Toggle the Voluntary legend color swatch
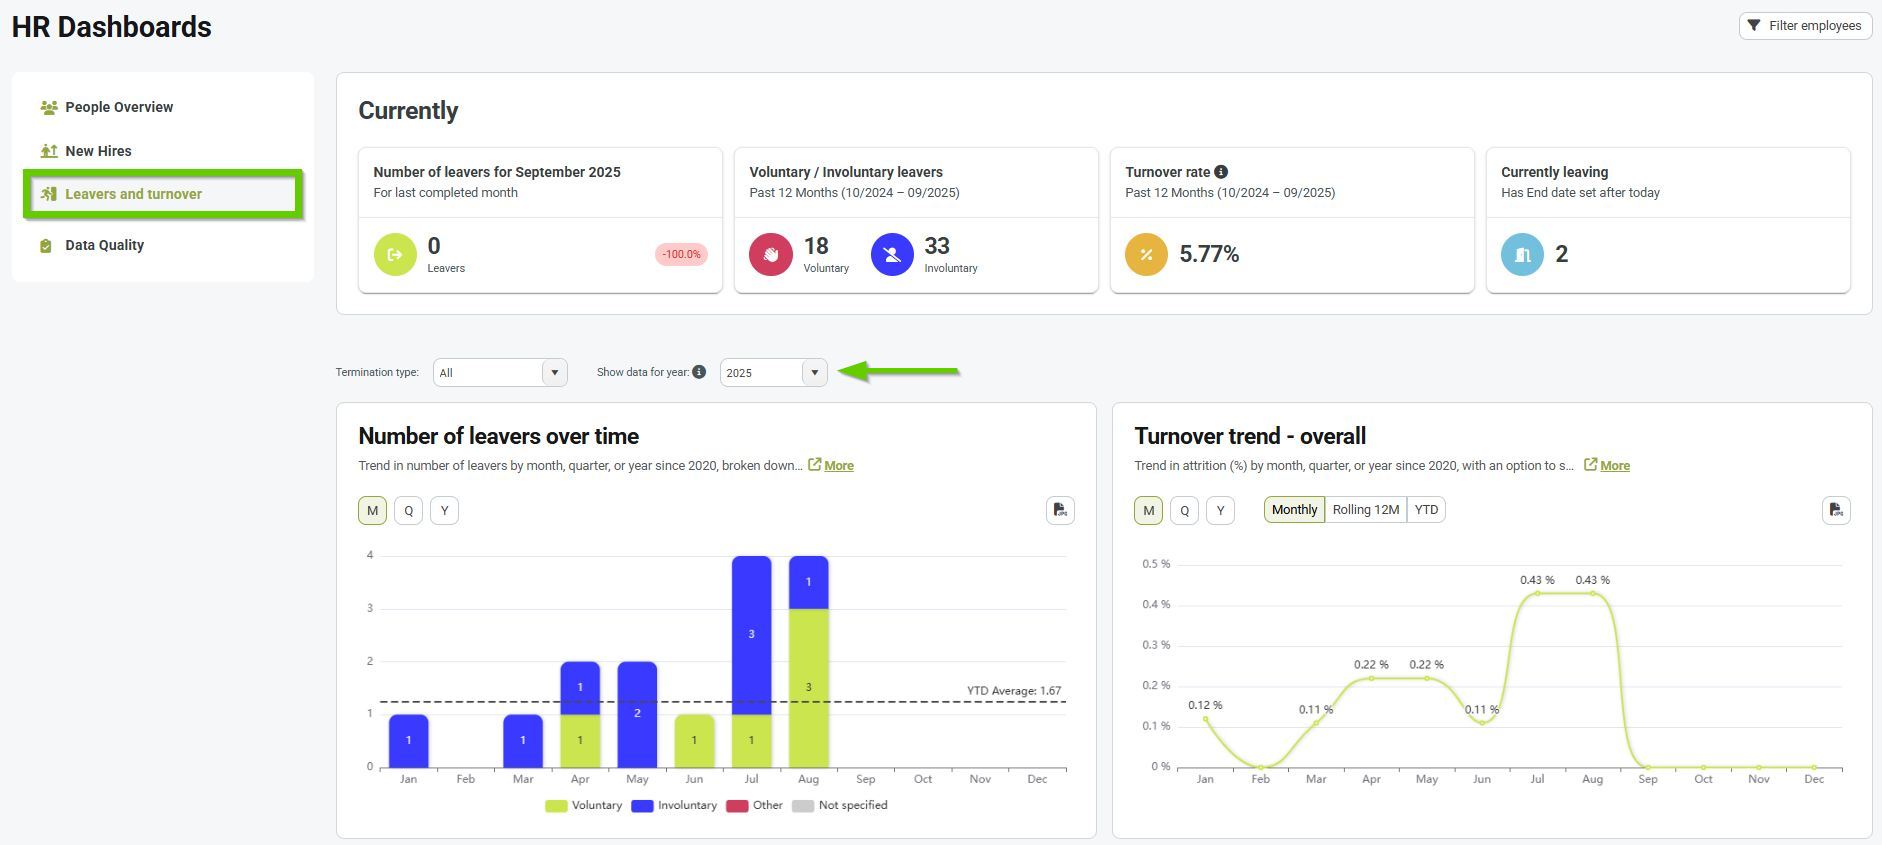 (556, 806)
